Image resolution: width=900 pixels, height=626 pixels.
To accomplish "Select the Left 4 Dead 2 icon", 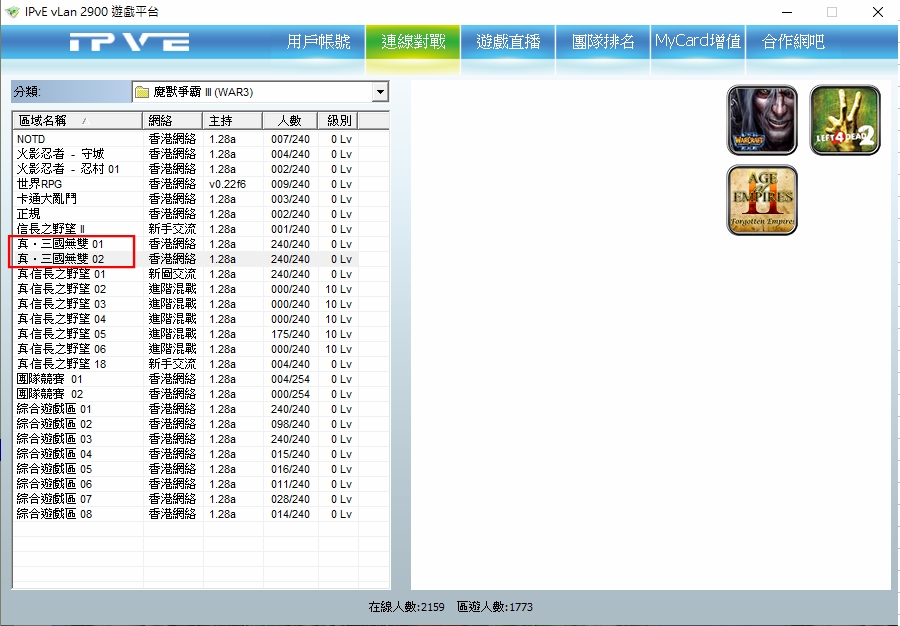I will (845, 120).
